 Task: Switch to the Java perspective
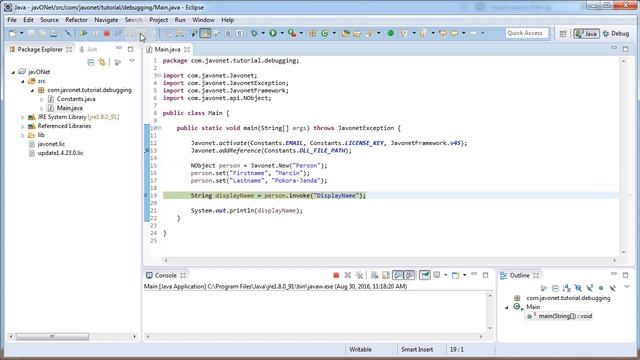point(586,33)
